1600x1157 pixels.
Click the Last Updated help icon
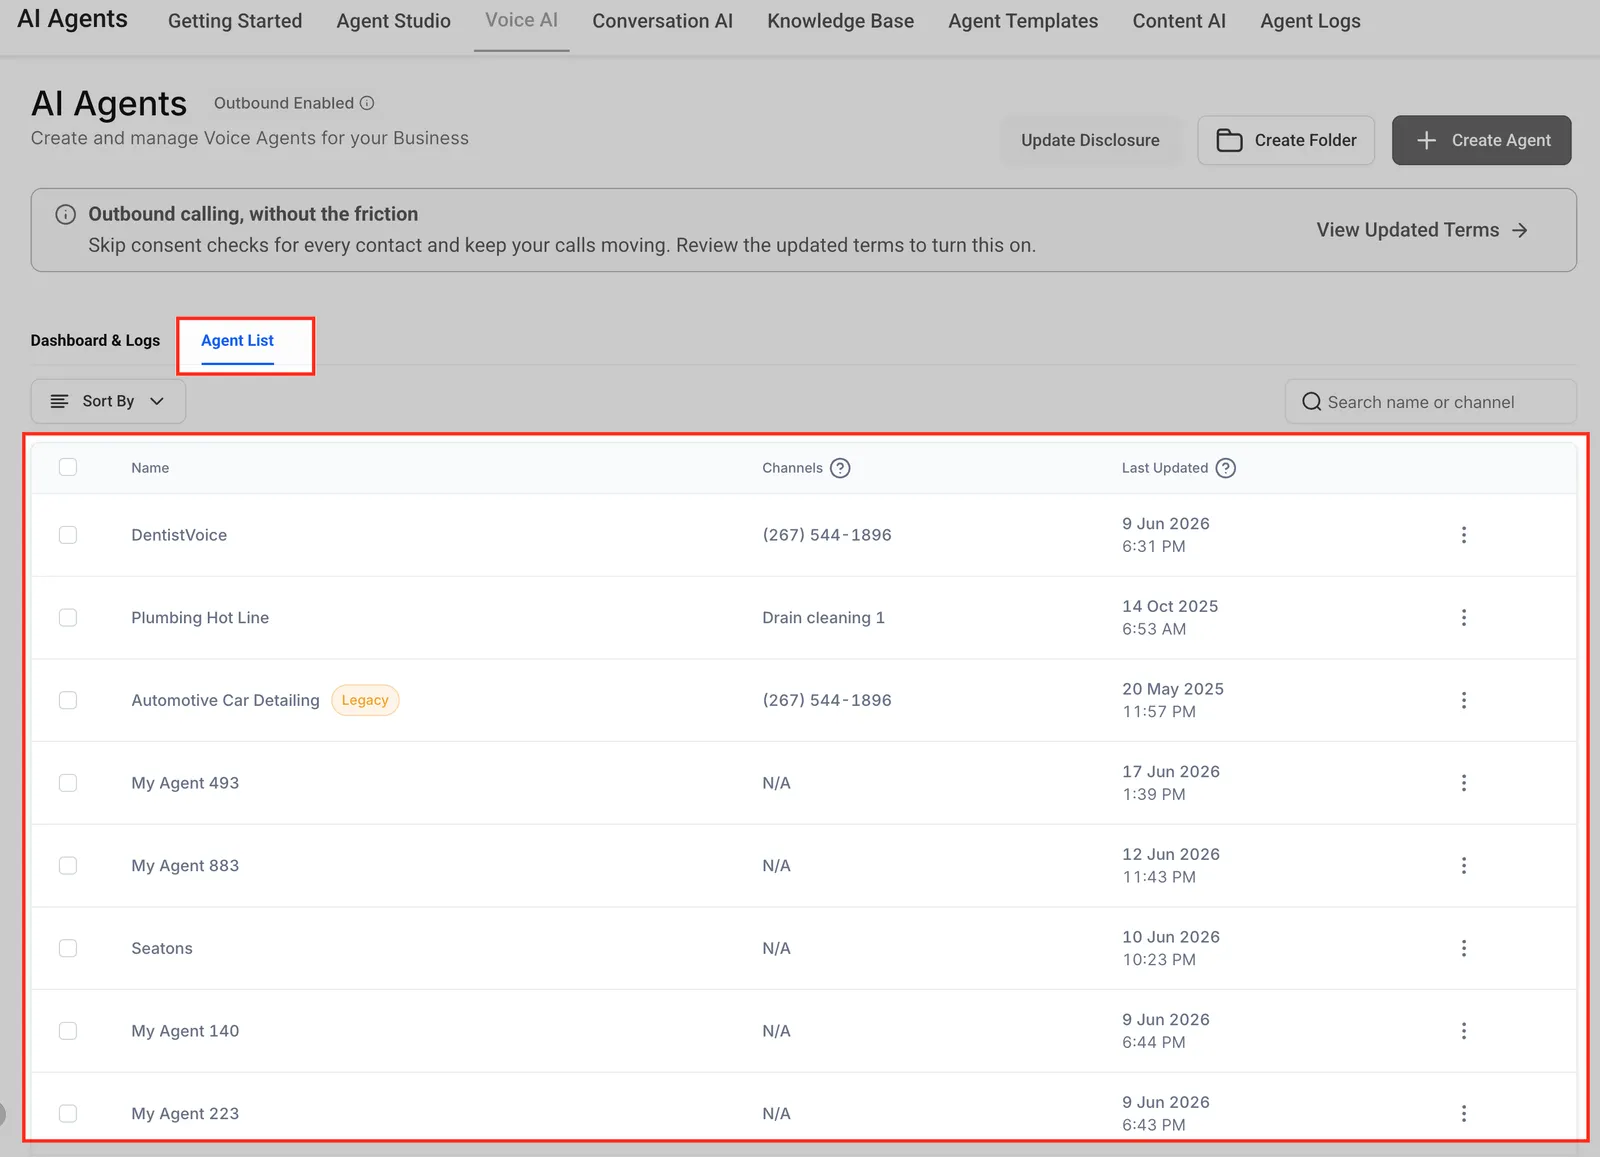point(1226,468)
